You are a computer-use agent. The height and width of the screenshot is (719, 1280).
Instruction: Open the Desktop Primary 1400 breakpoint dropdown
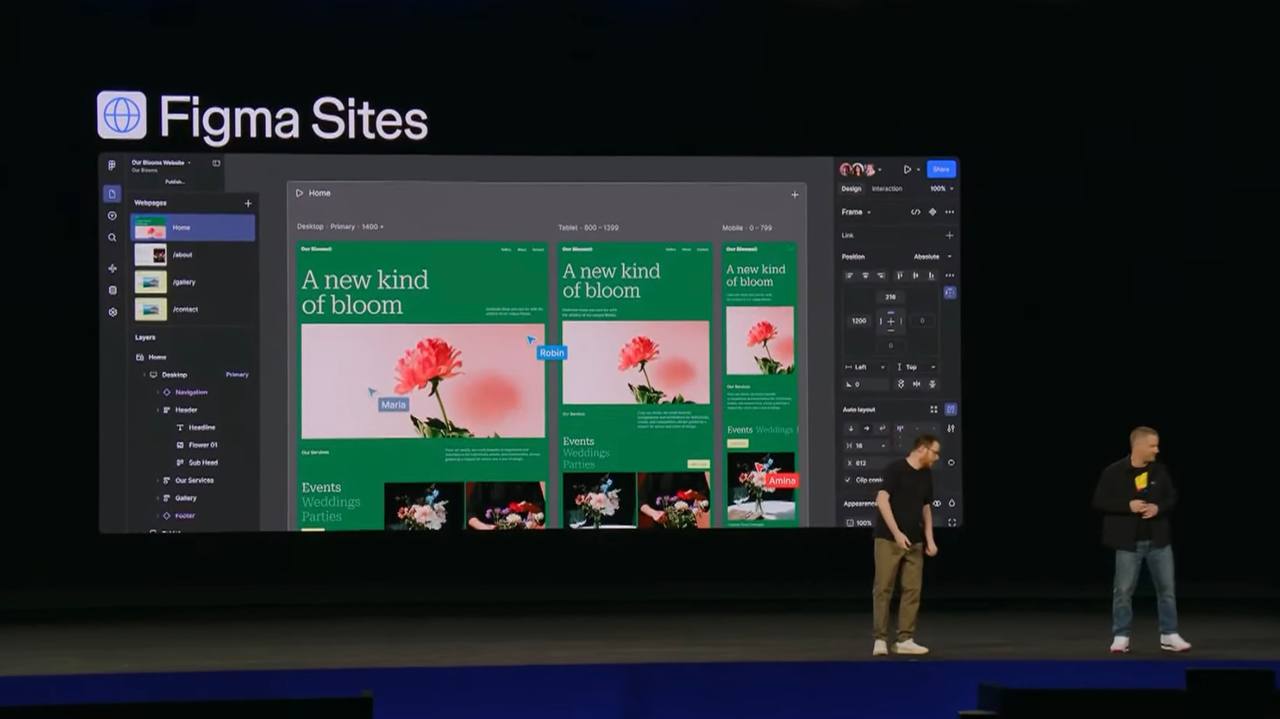[x=340, y=227]
